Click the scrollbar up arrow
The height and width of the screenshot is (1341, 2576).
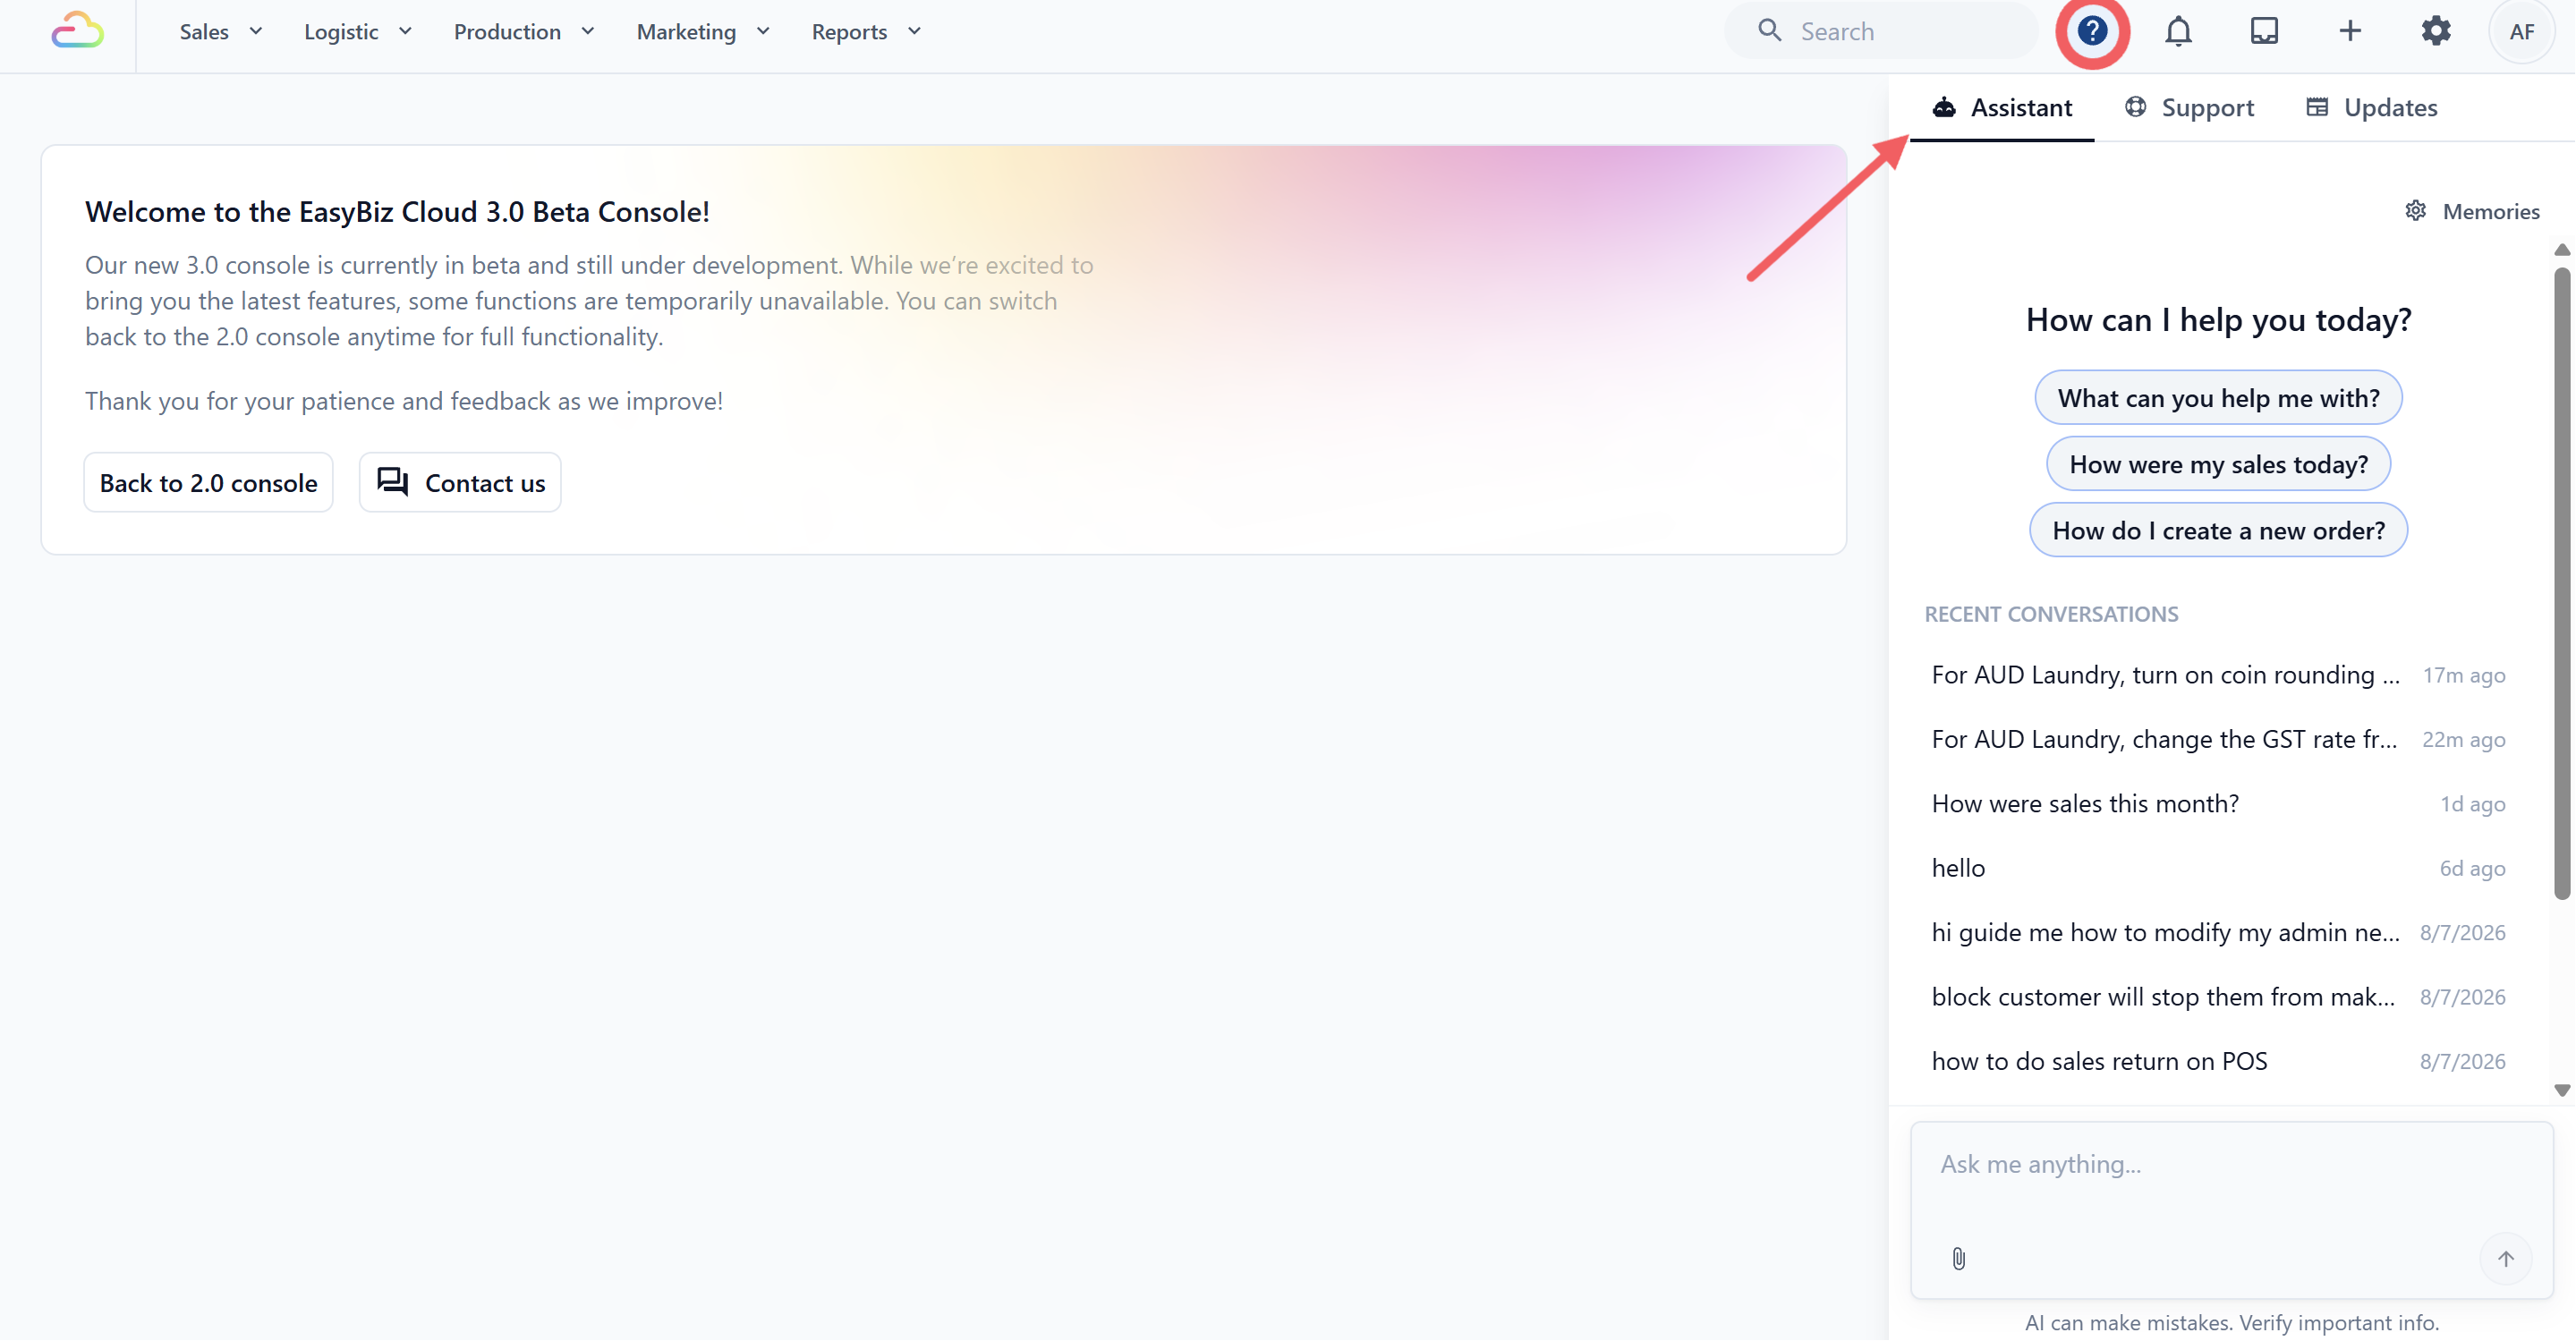coord(2563,250)
